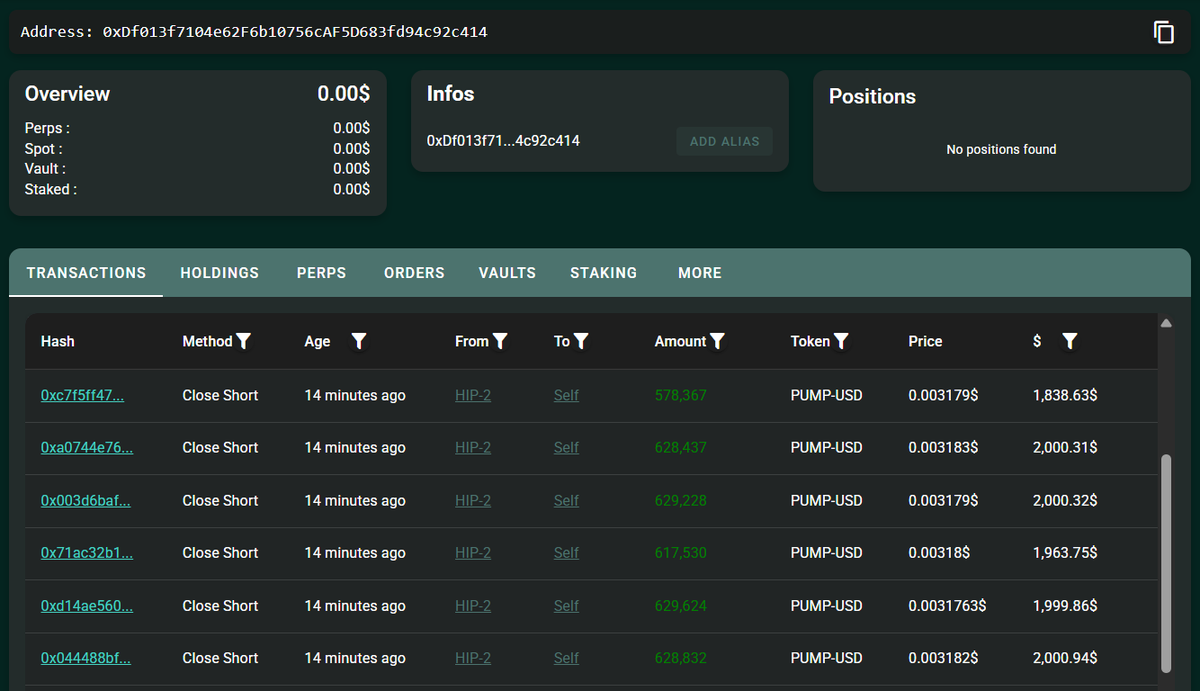This screenshot has height=691, width=1200.
Task: Open the To column filter icon
Action: tap(581, 341)
